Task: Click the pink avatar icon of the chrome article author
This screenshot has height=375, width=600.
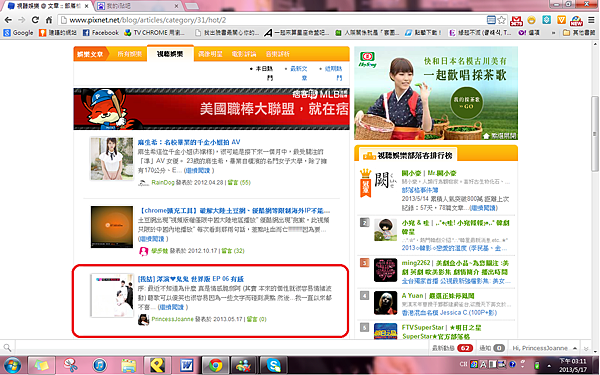Action: point(143,251)
